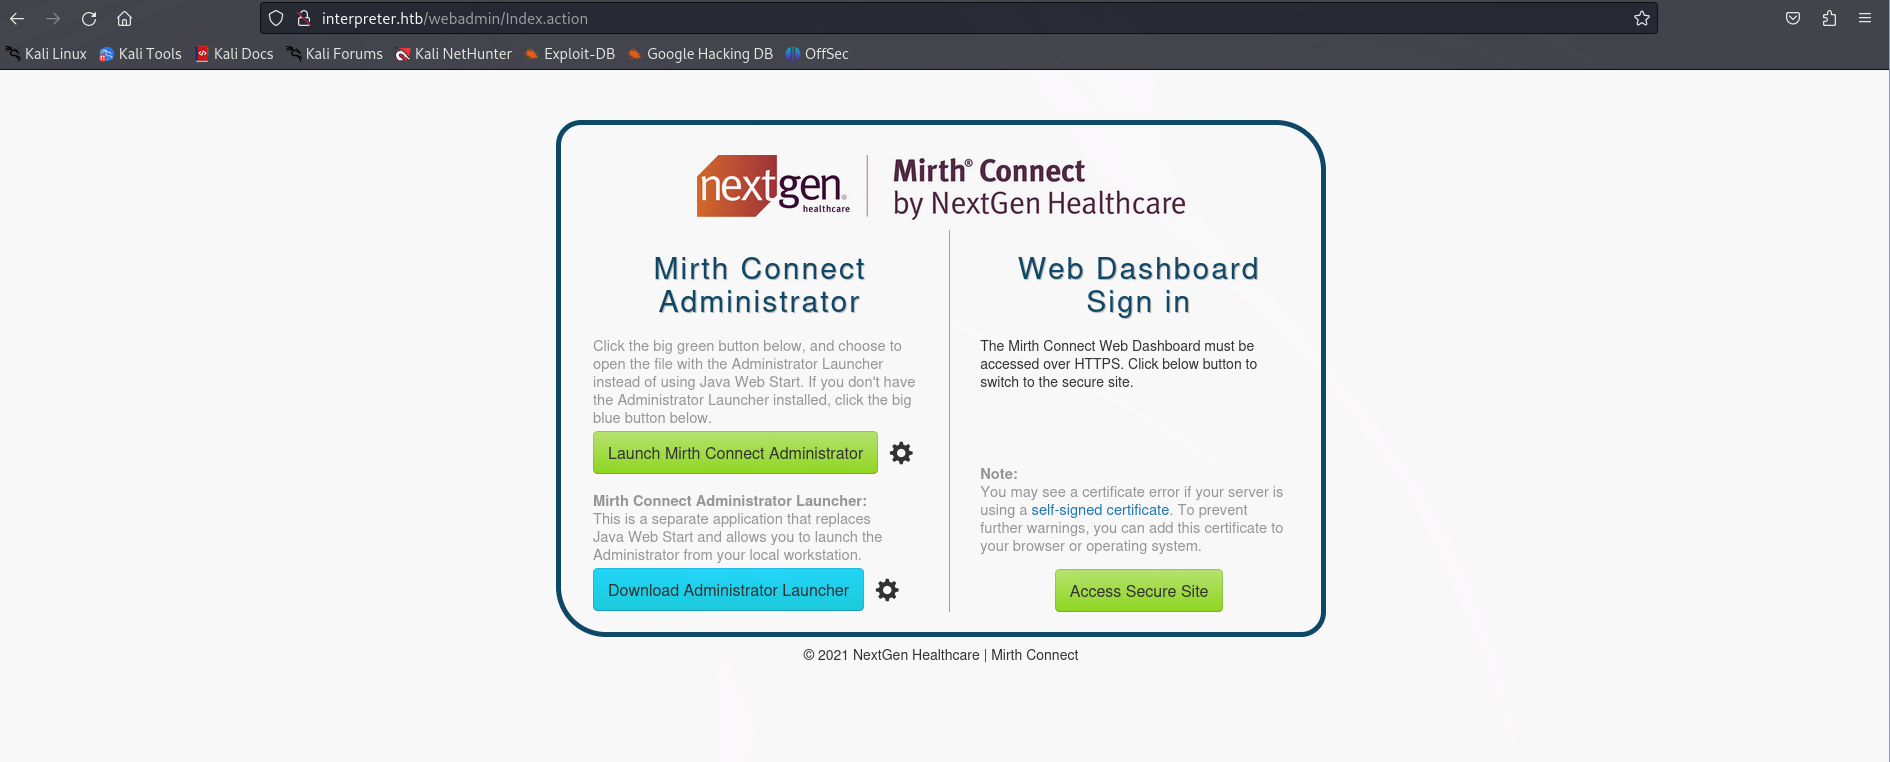Viewport: 1890px width, 762px height.
Task: Open the Pocket save icon
Action: point(1793,18)
